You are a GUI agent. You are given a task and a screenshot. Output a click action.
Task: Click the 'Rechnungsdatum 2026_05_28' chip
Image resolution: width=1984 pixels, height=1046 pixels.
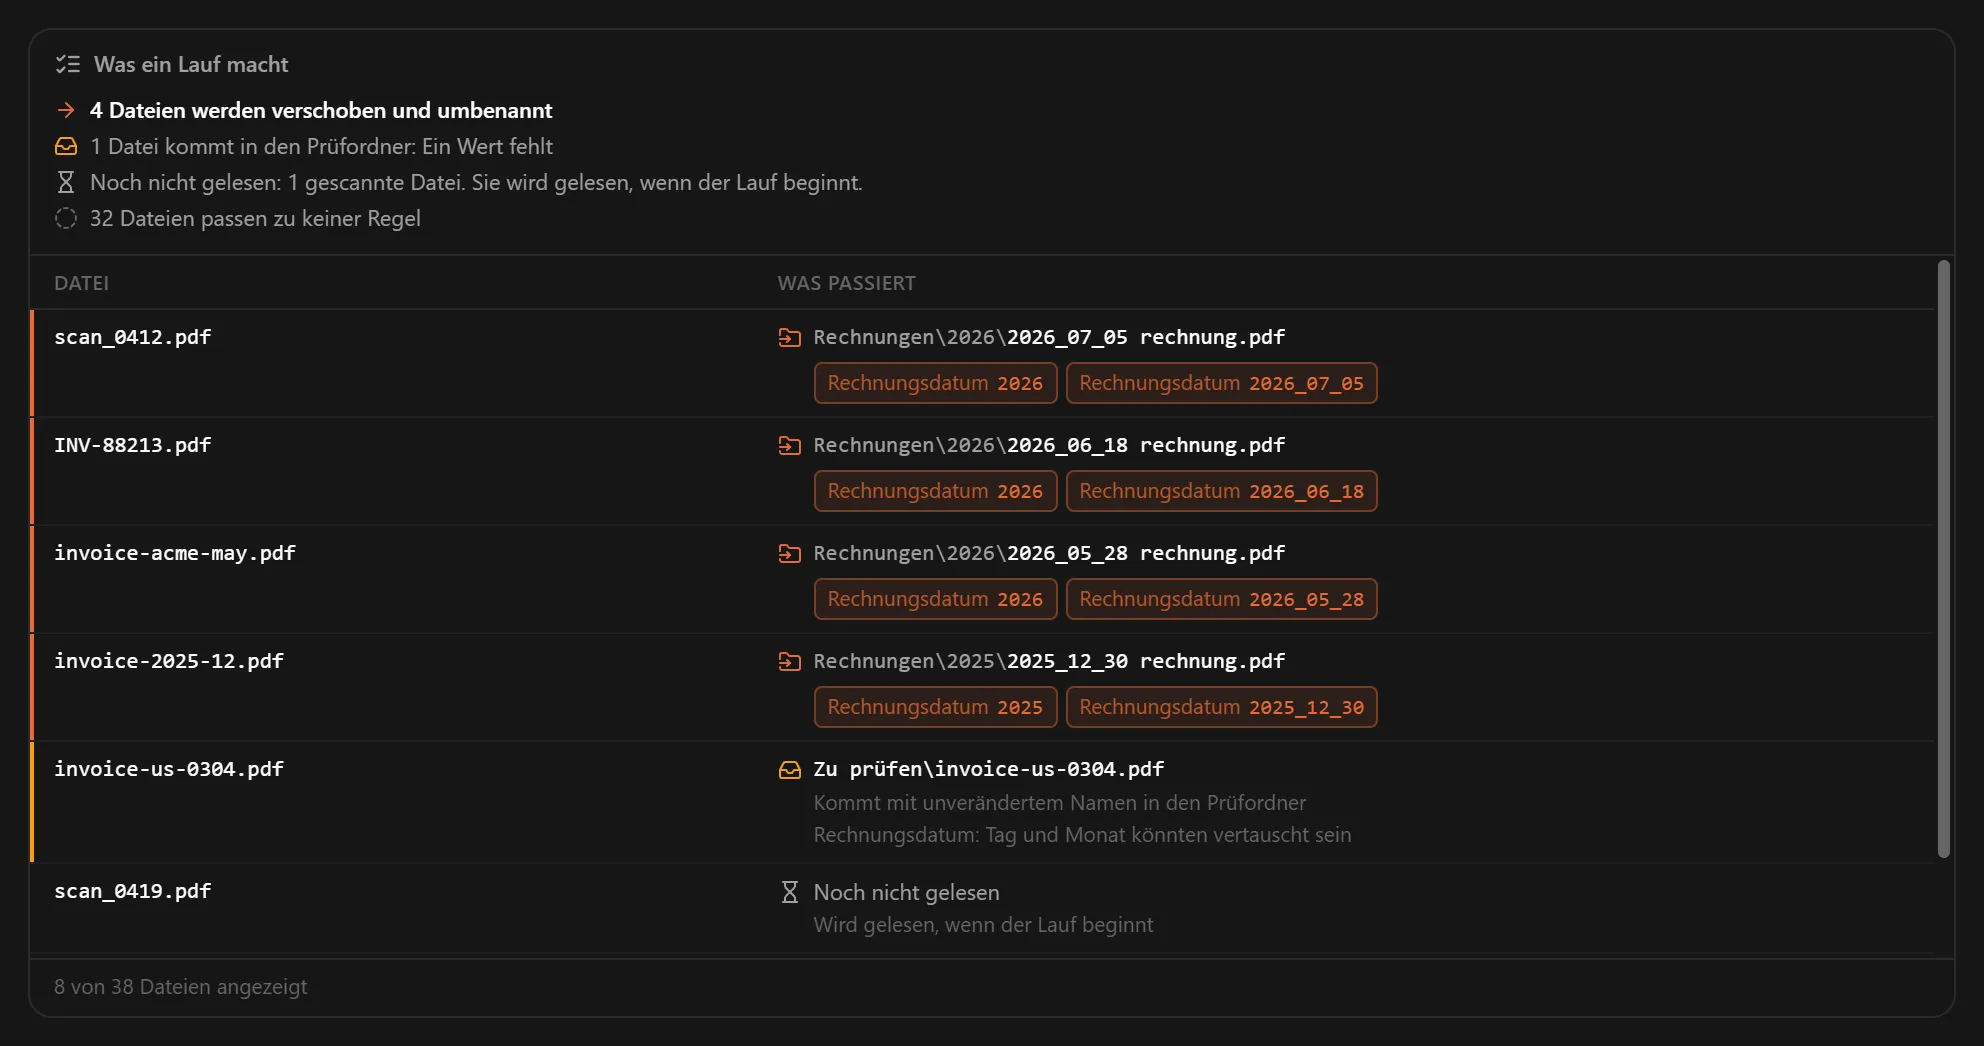pyautogui.click(x=1221, y=599)
